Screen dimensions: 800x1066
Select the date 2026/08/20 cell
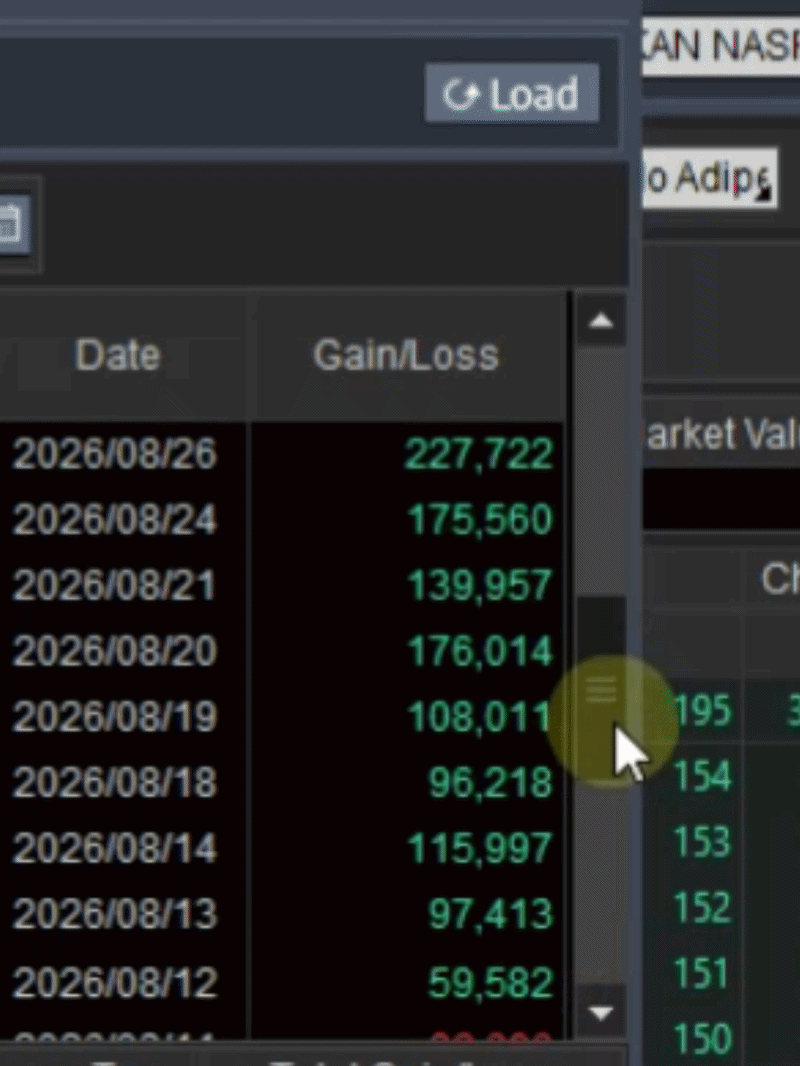[x=114, y=651]
